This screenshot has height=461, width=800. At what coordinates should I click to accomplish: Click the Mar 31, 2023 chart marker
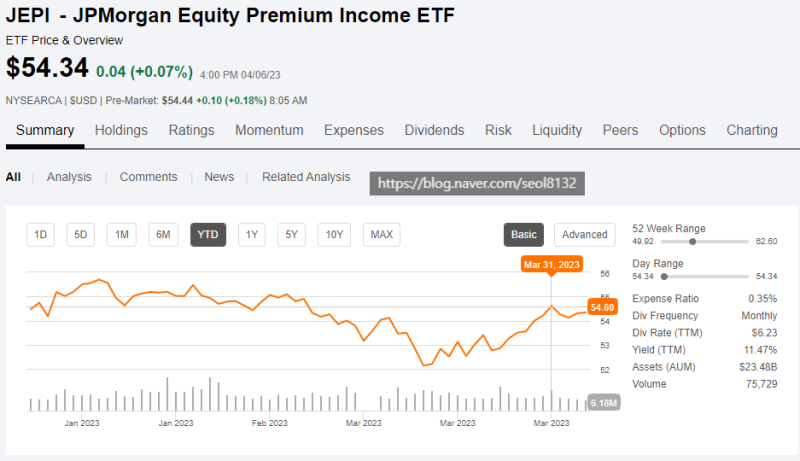click(x=551, y=265)
